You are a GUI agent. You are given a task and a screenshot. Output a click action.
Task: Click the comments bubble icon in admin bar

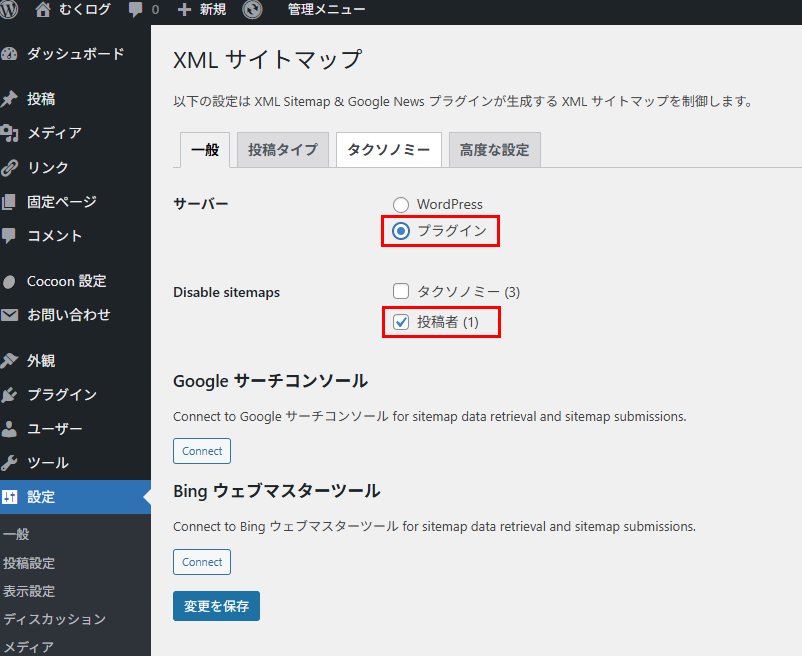135,10
